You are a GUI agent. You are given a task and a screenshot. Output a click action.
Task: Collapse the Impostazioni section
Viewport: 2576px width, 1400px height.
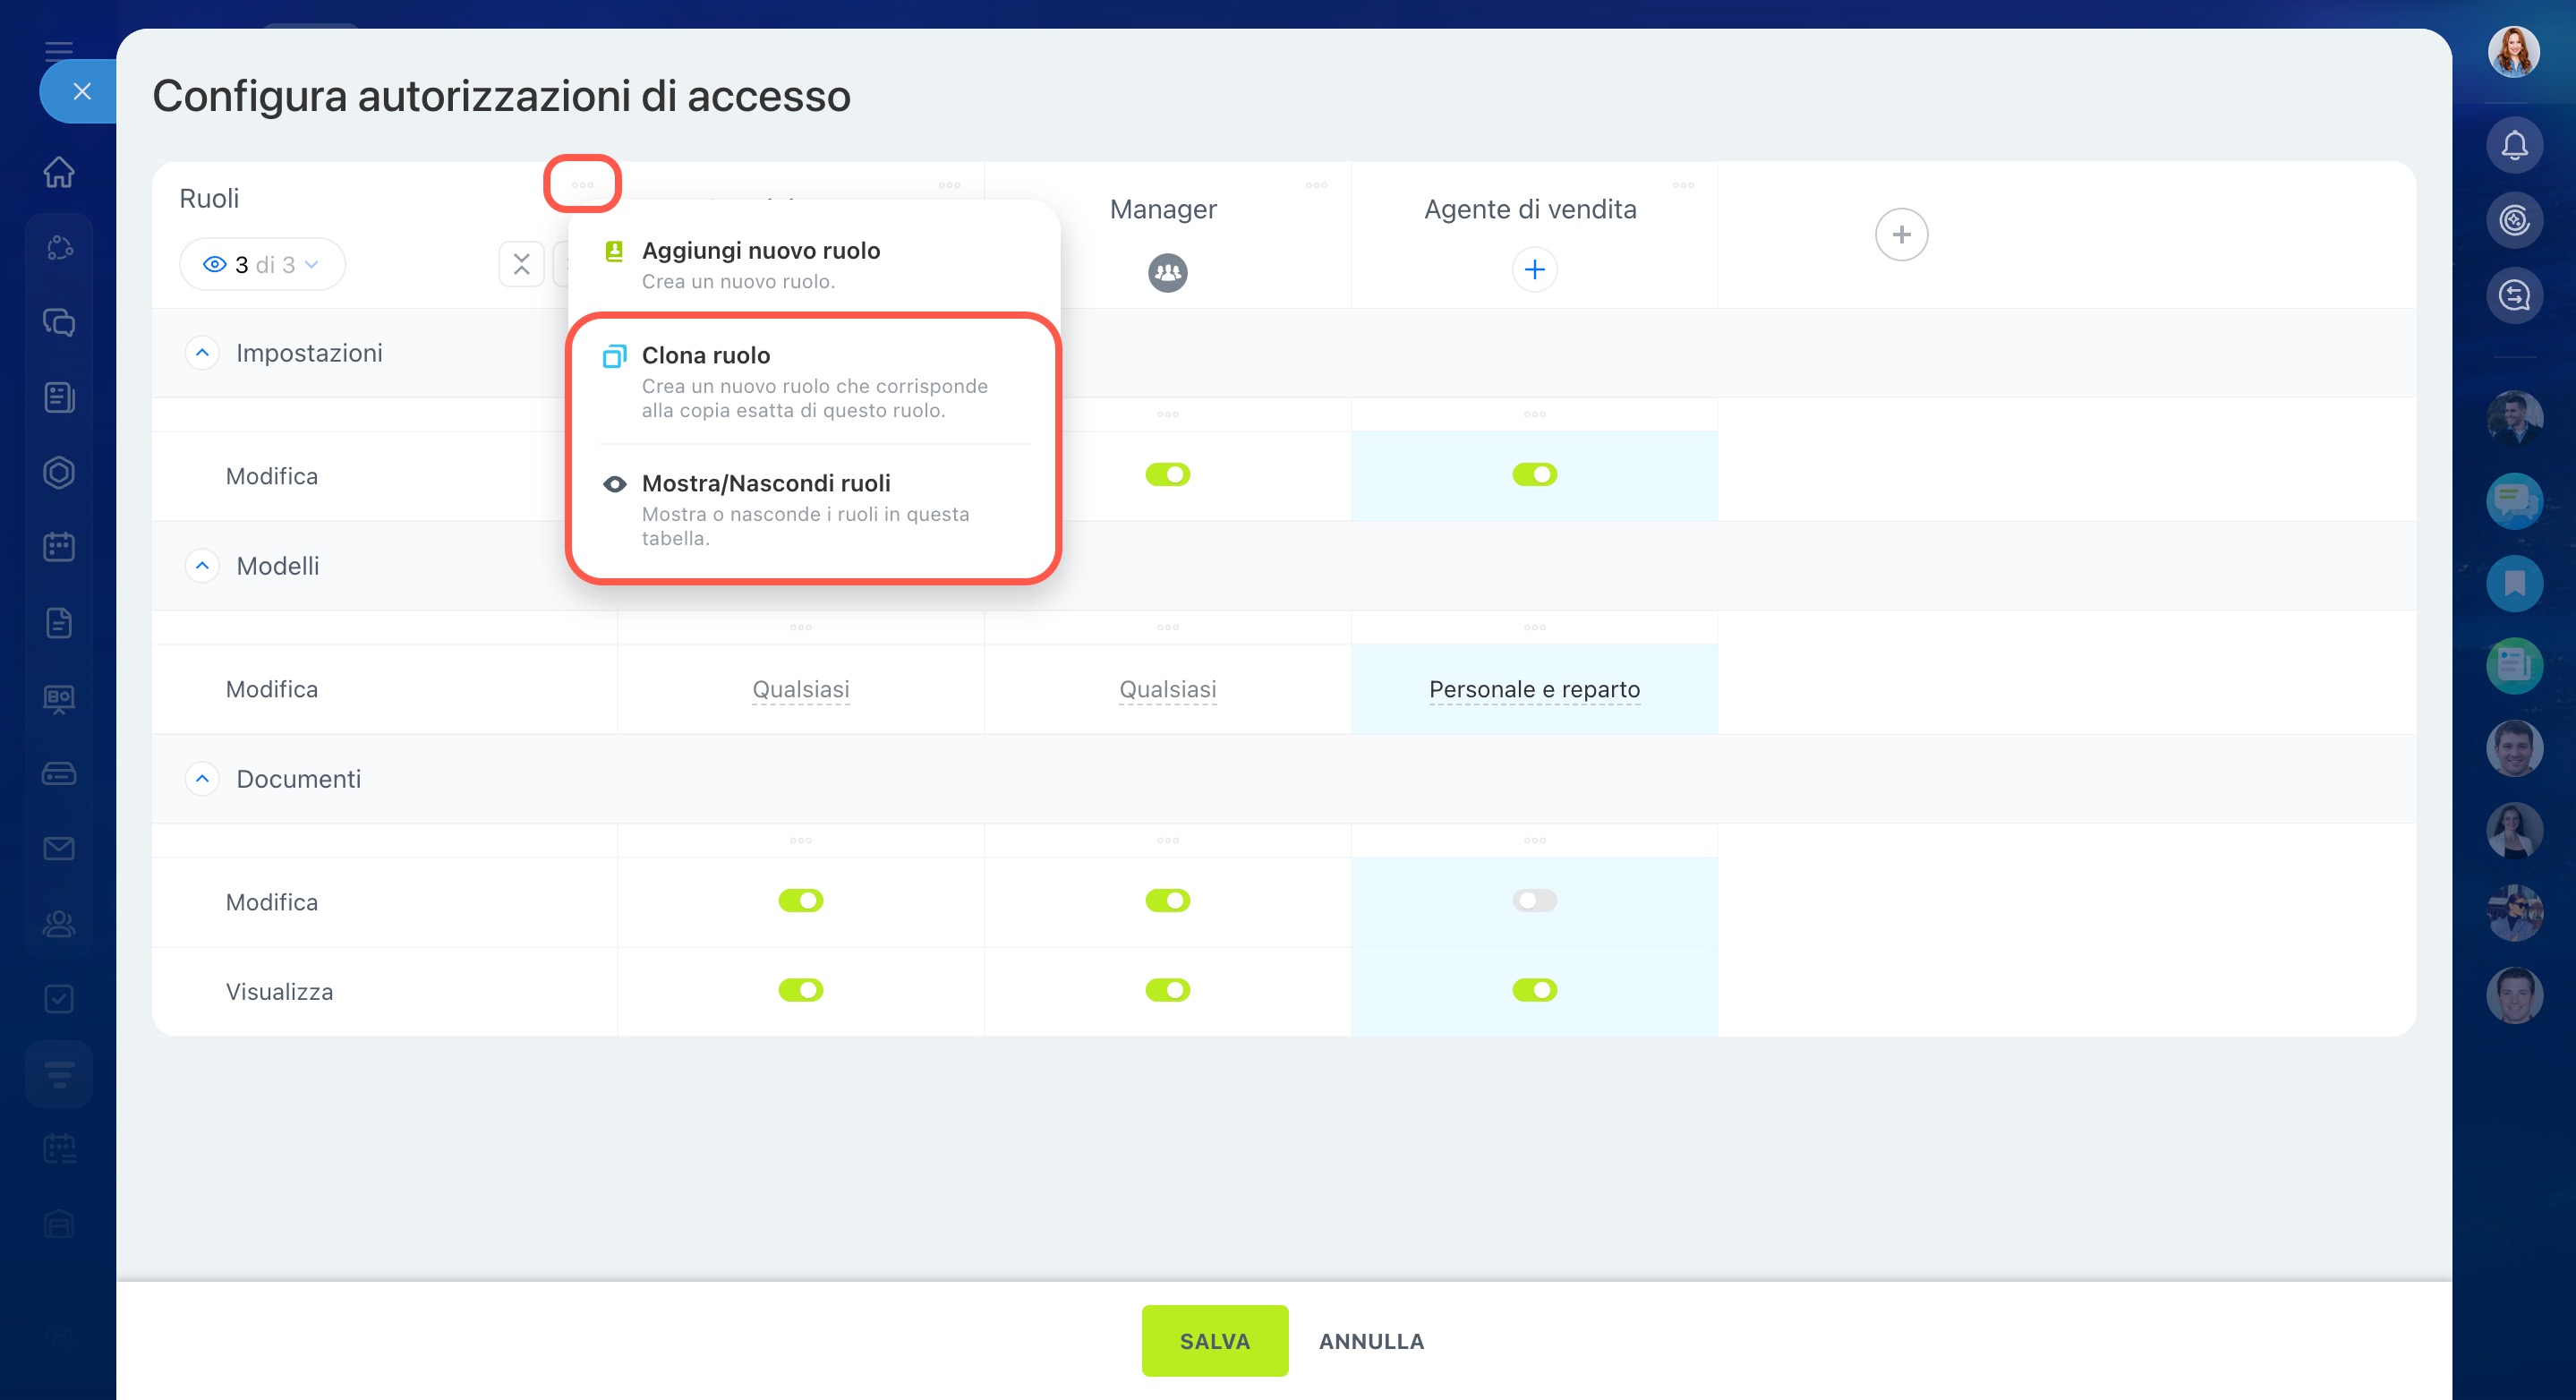coord(202,353)
